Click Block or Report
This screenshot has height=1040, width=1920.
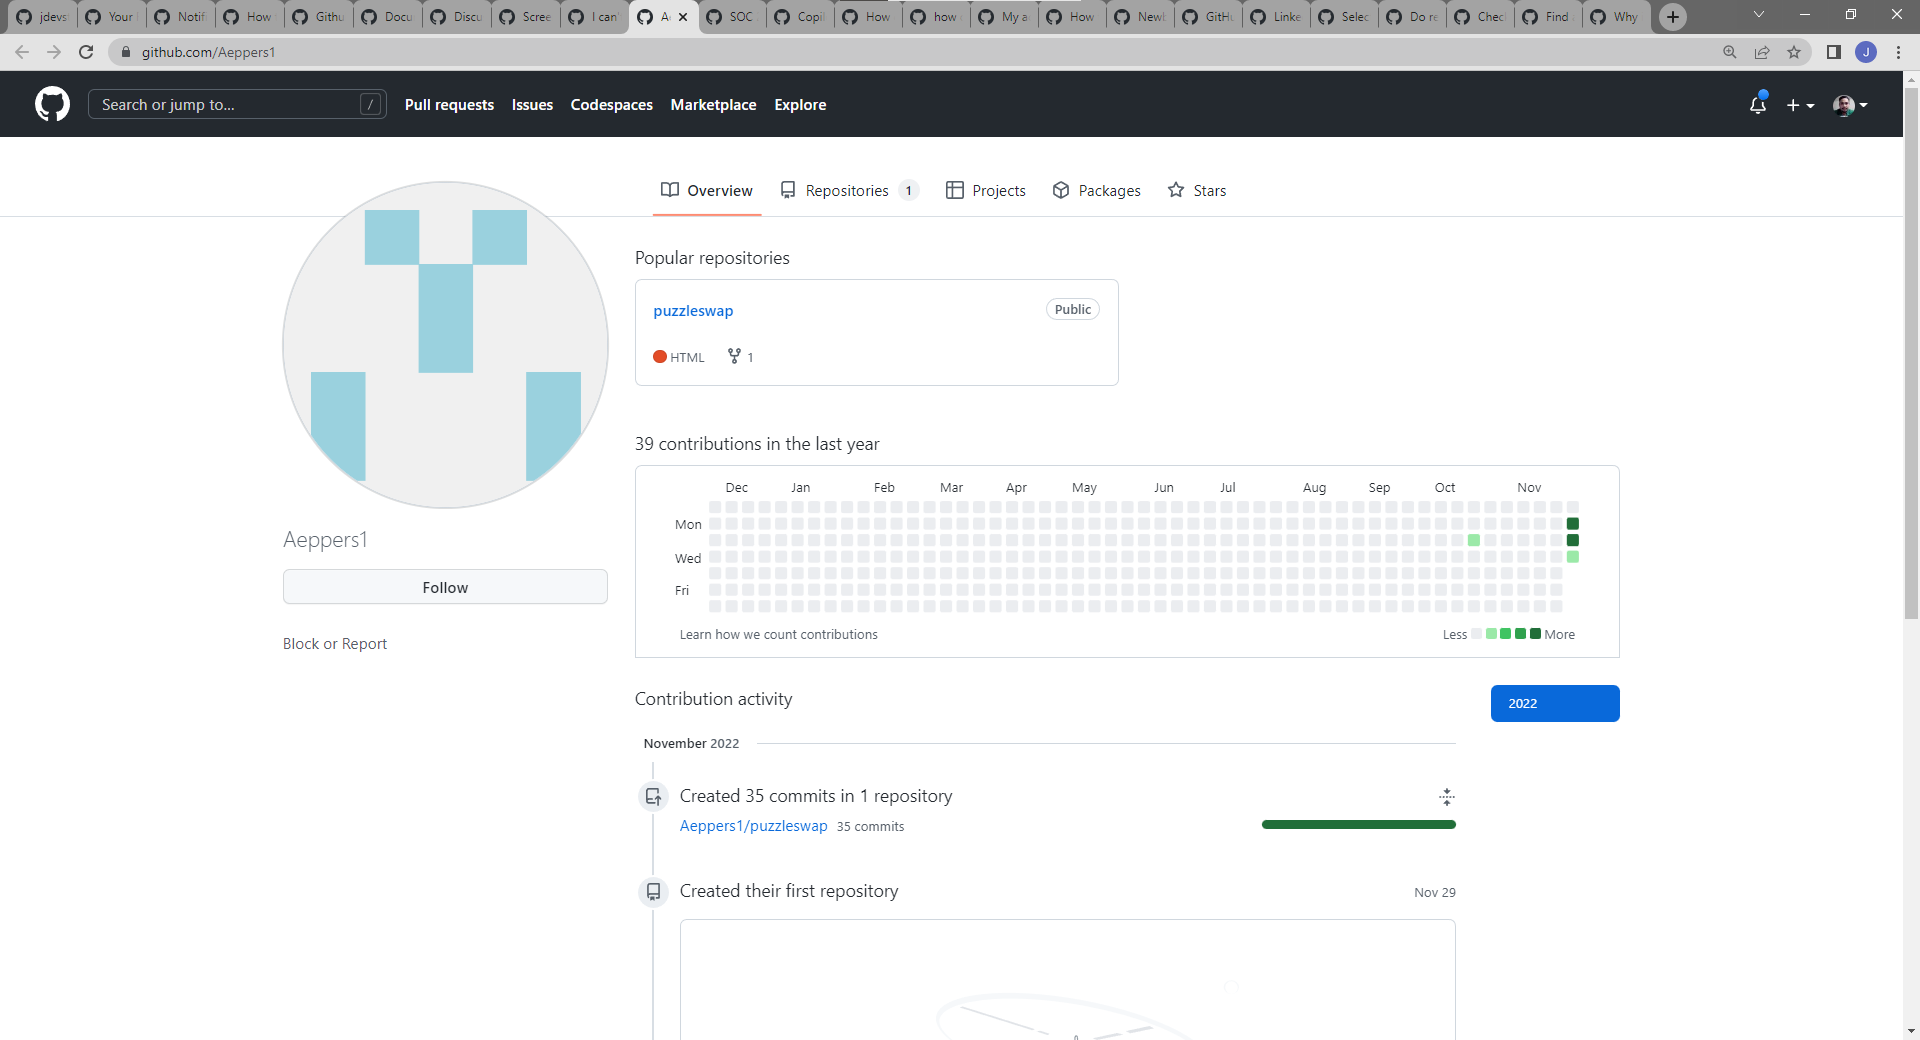click(x=334, y=643)
